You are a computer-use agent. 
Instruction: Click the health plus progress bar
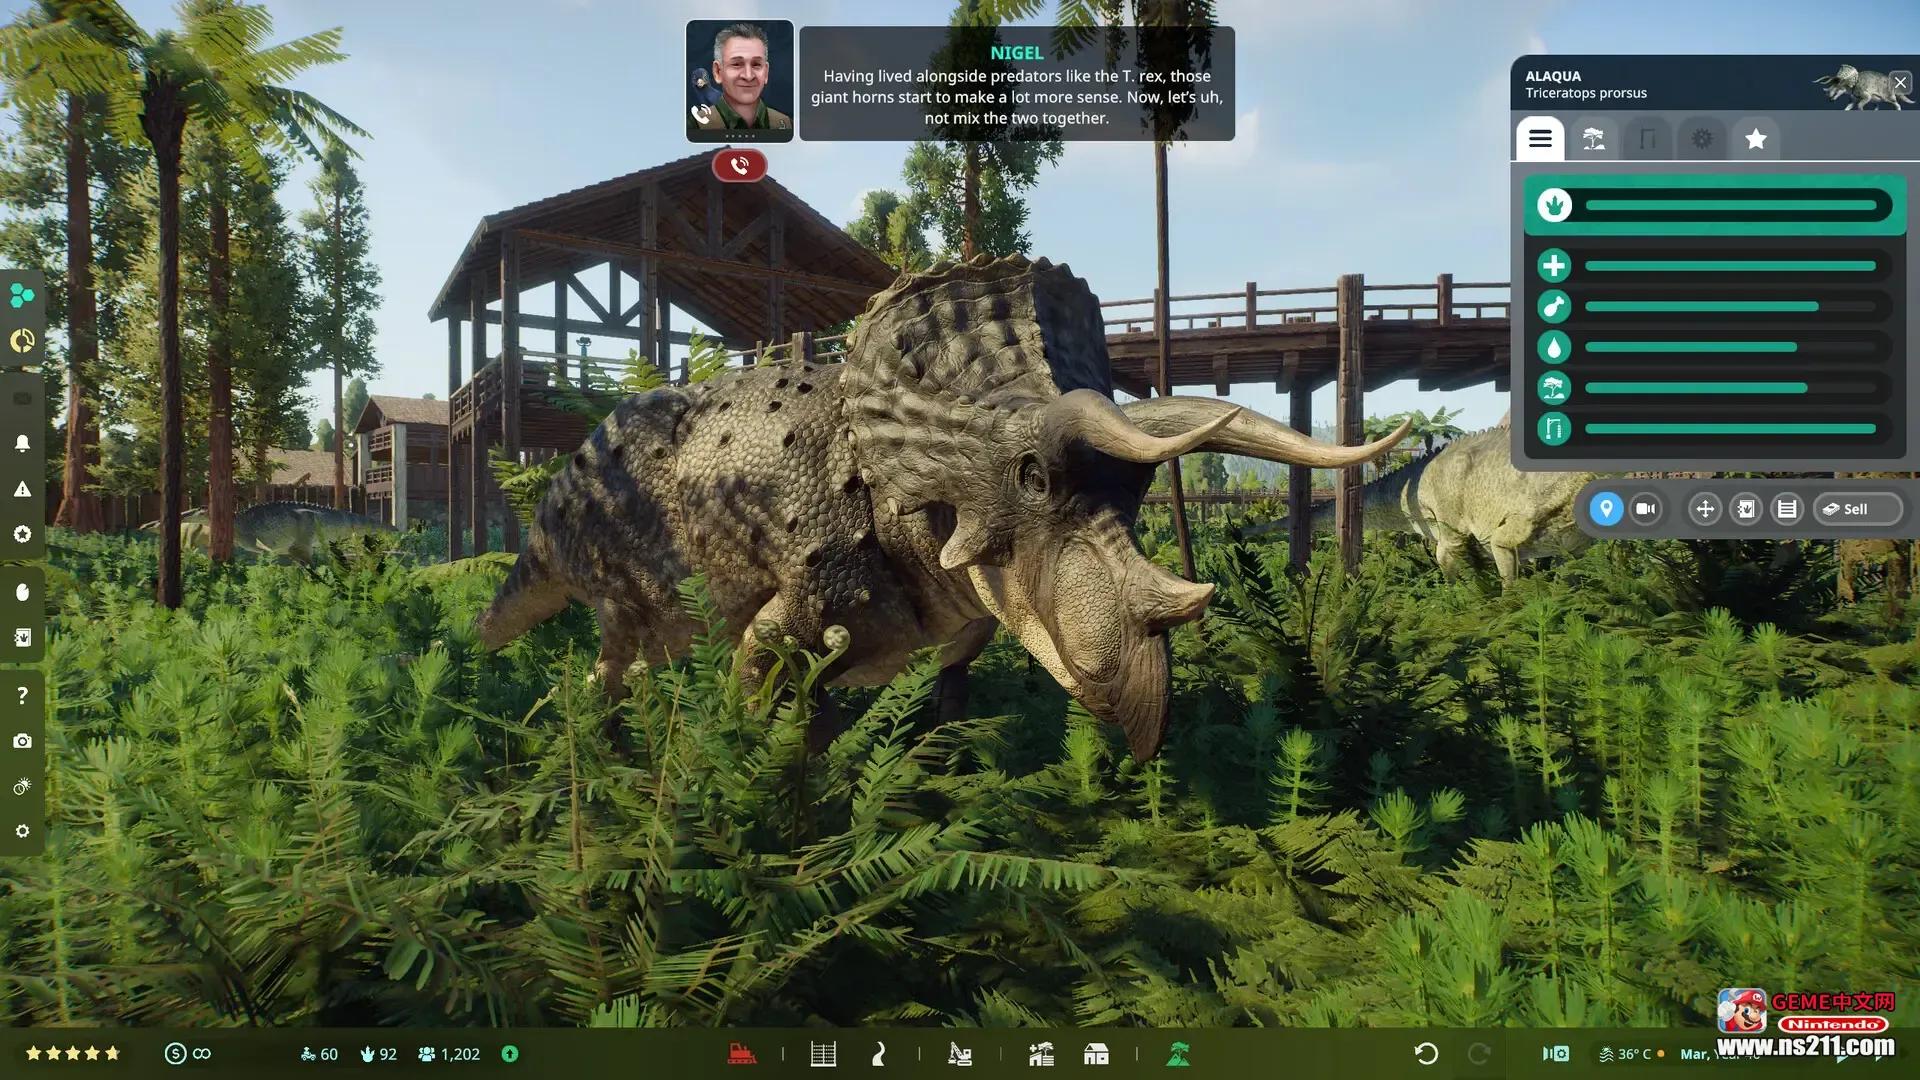pyautogui.click(x=1731, y=266)
